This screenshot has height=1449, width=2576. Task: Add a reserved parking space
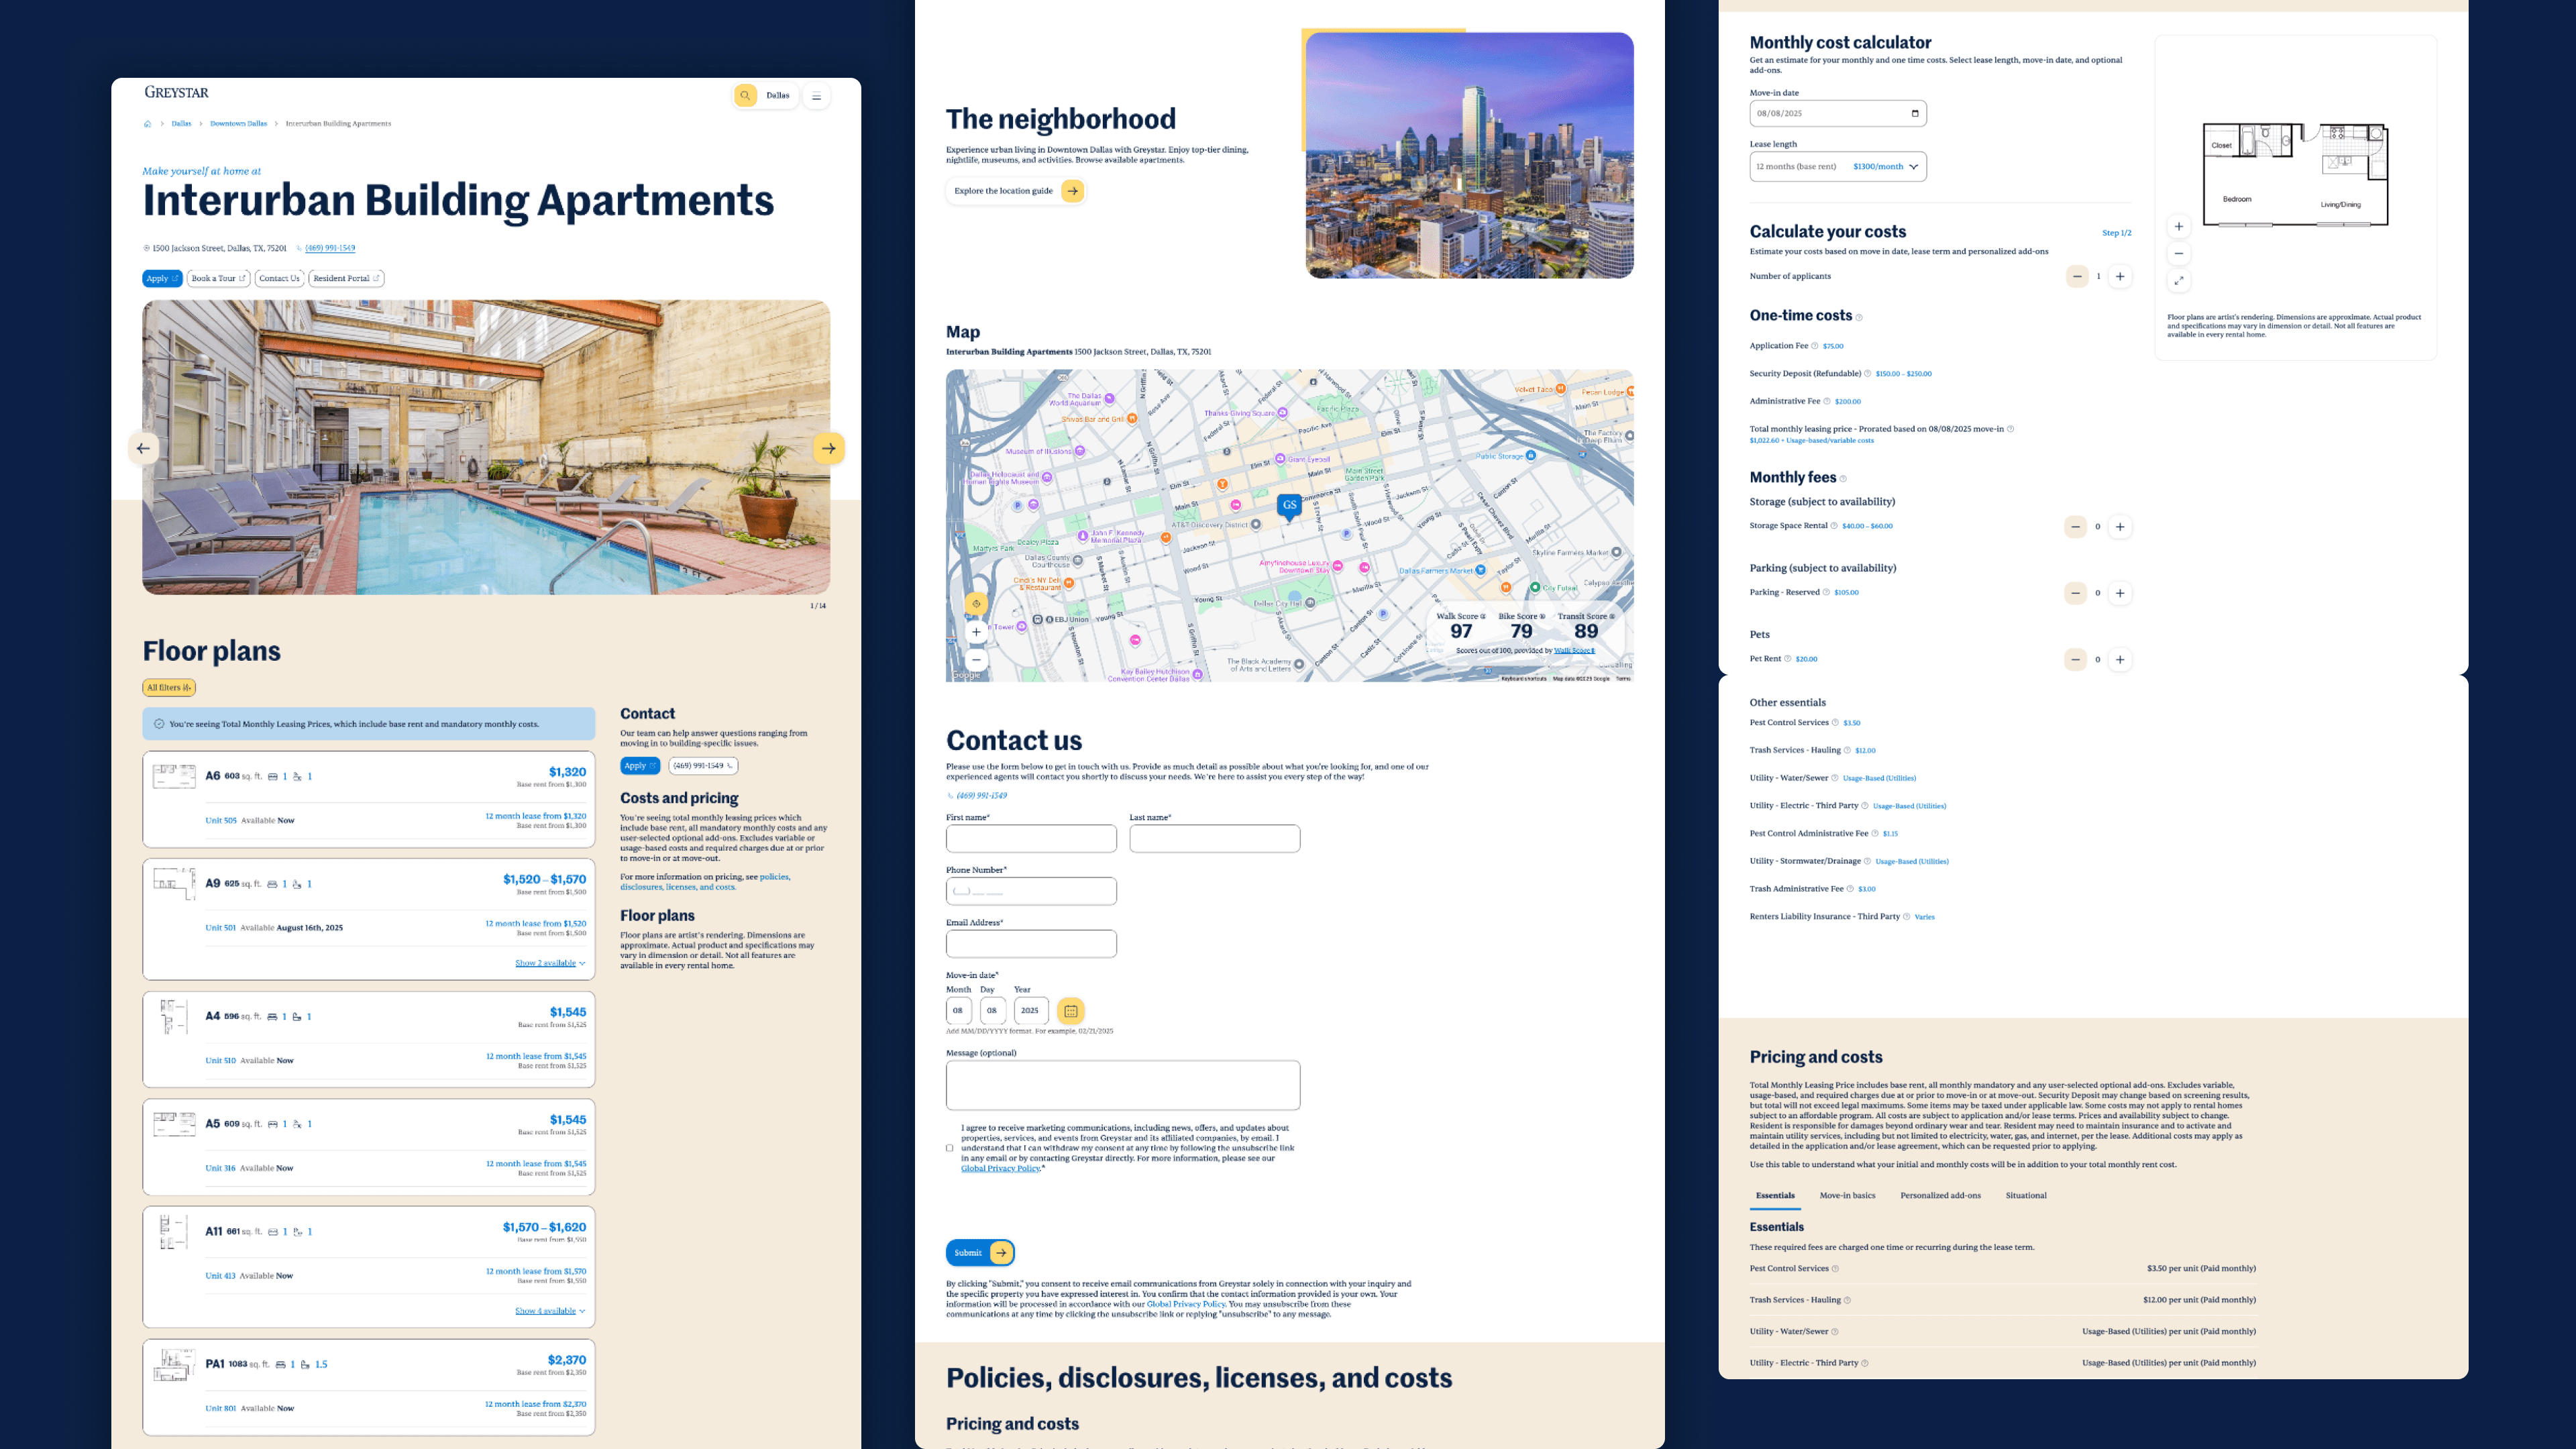2120,593
